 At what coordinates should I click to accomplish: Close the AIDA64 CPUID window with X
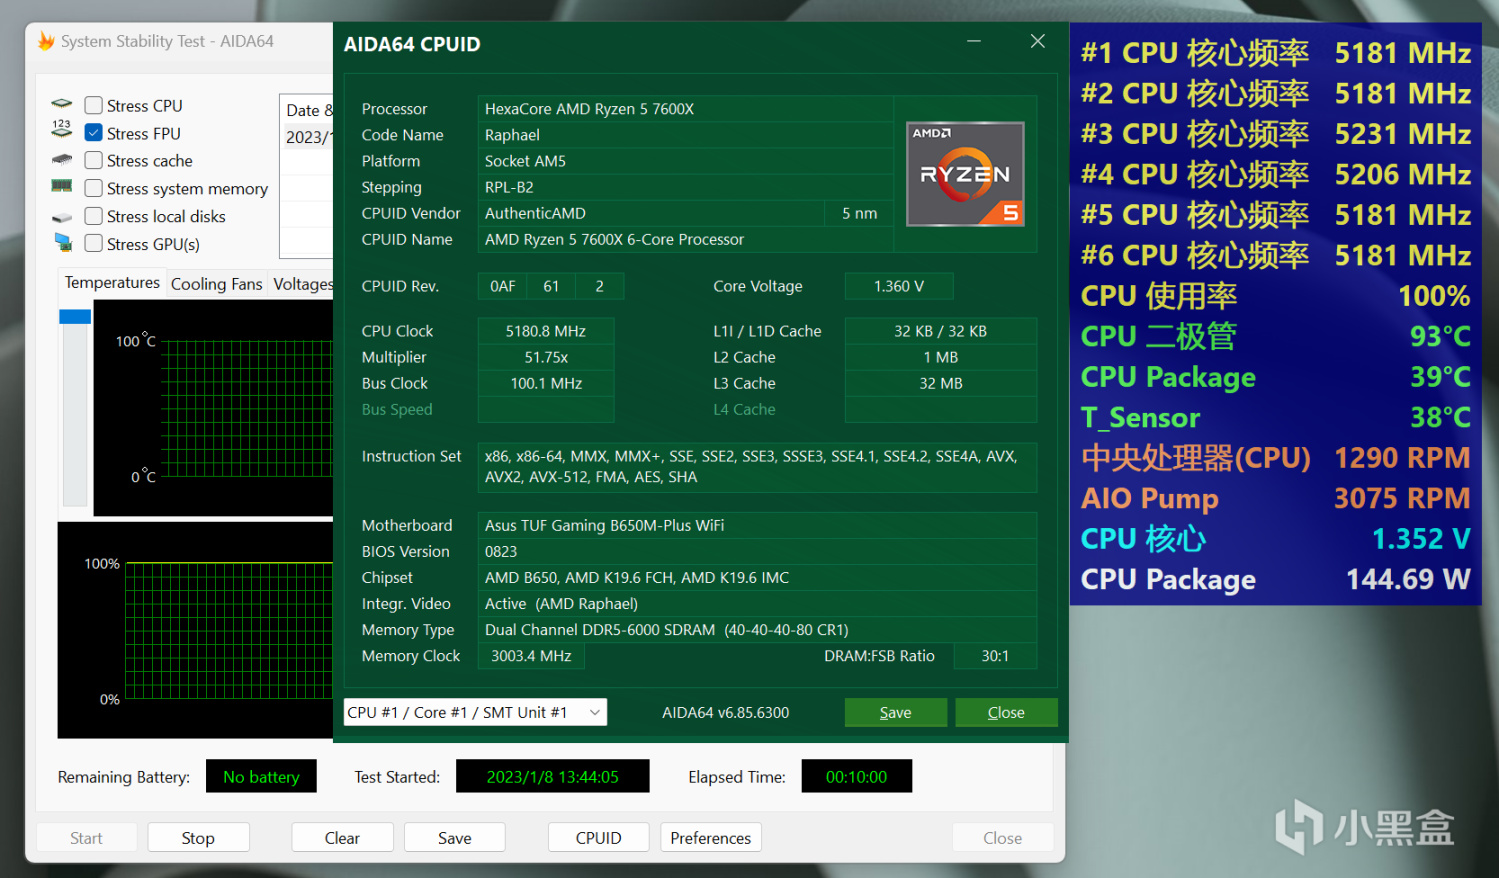pos(1038,41)
